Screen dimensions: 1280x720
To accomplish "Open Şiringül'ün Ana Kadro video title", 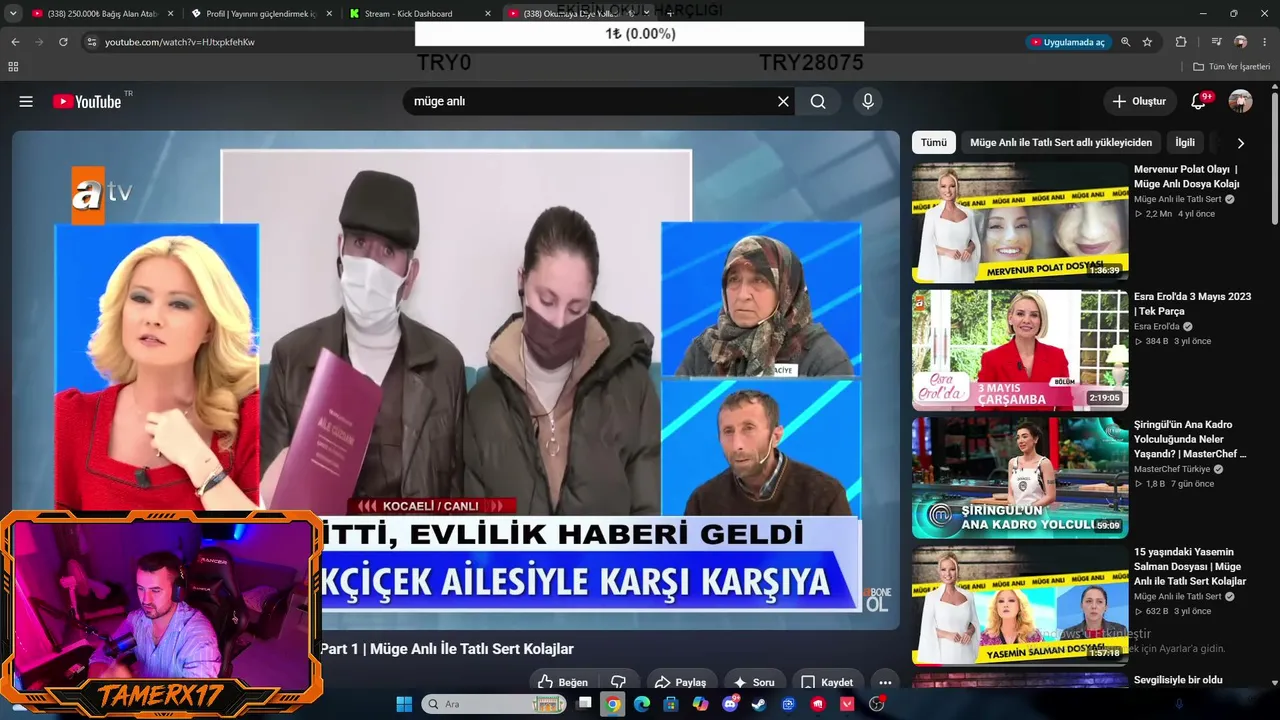I will [x=1190, y=439].
